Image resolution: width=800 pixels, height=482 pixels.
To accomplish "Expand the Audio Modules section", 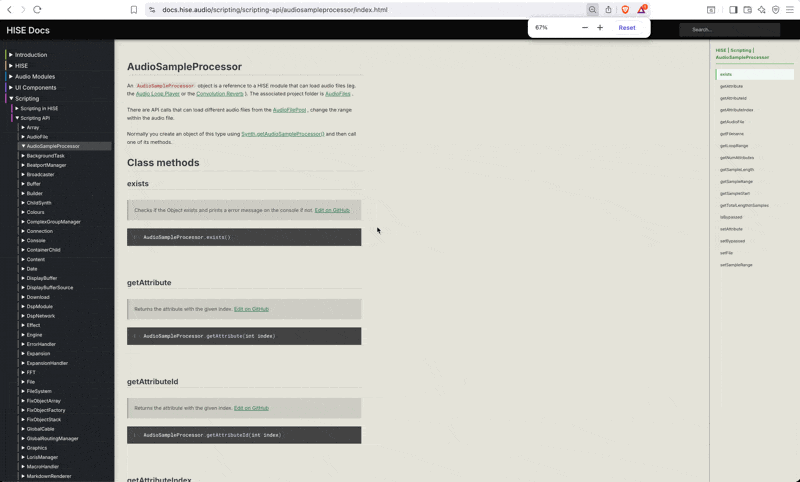I will tap(11, 77).
